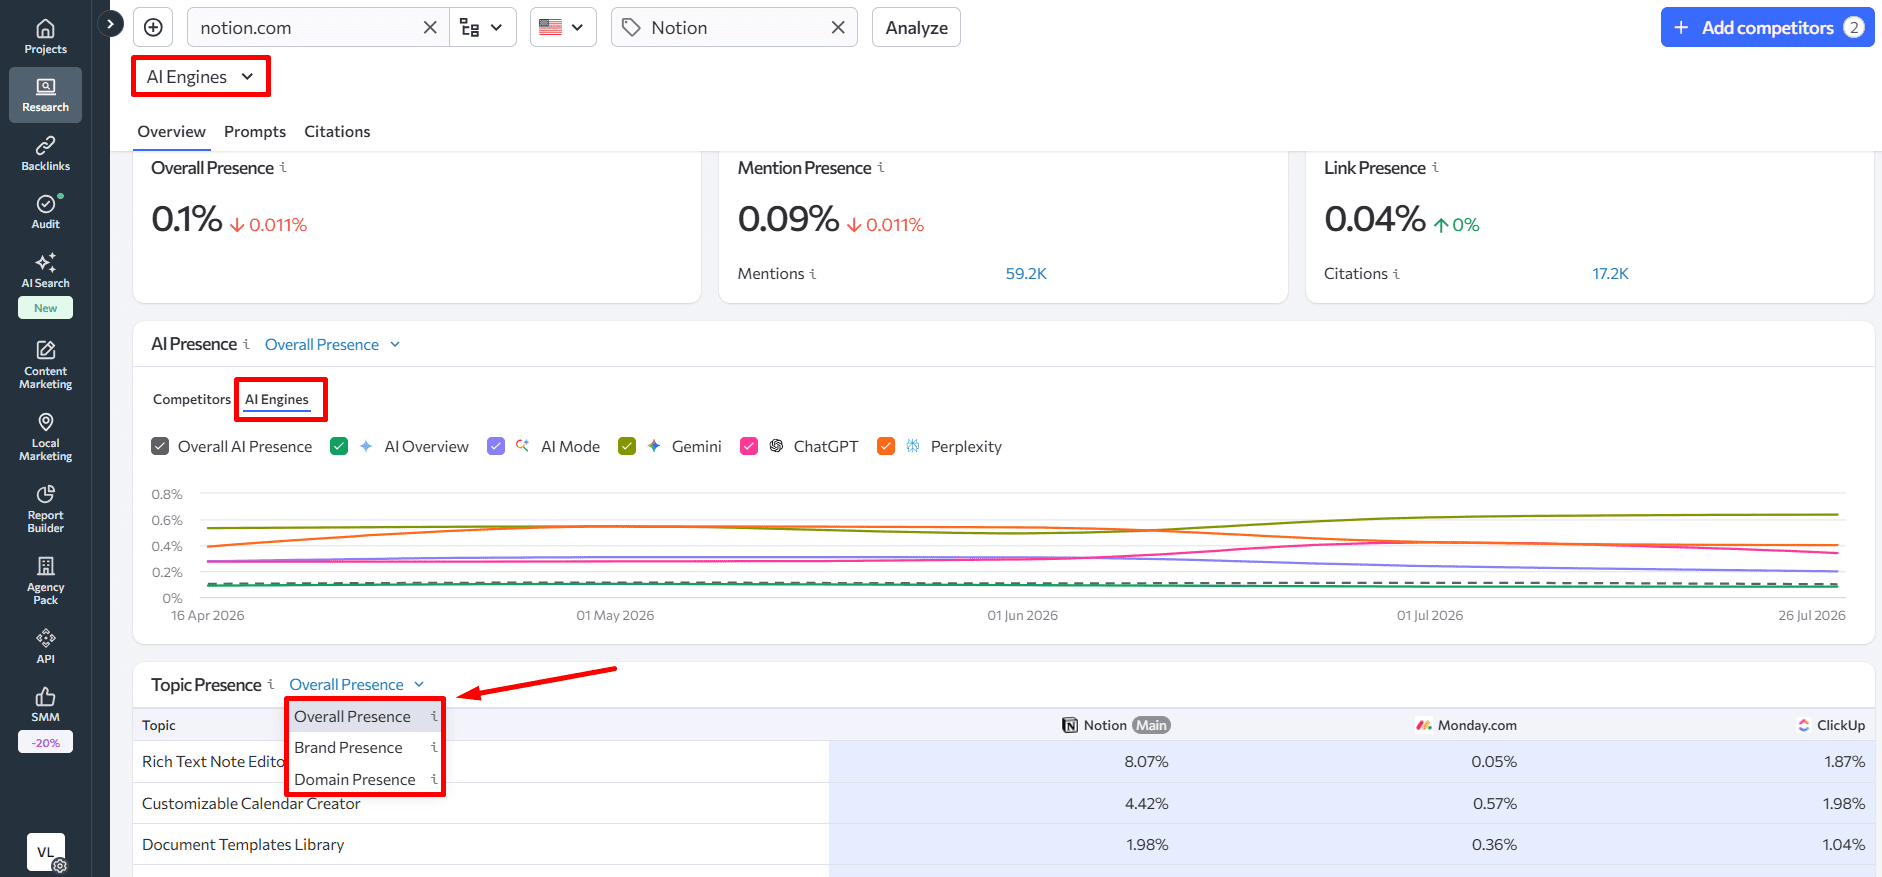Select the AI Engines chart tab
This screenshot has height=877, width=1882.
(x=277, y=399)
